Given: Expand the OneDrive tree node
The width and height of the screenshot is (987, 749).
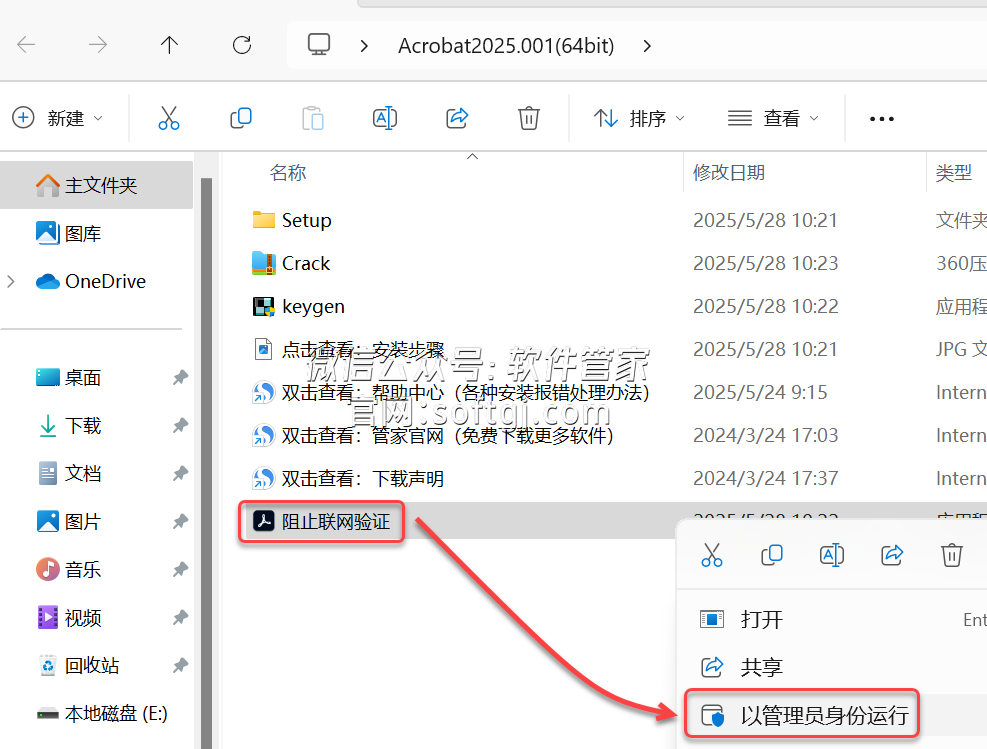Looking at the screenshot, I should click(x=11, y=281).
